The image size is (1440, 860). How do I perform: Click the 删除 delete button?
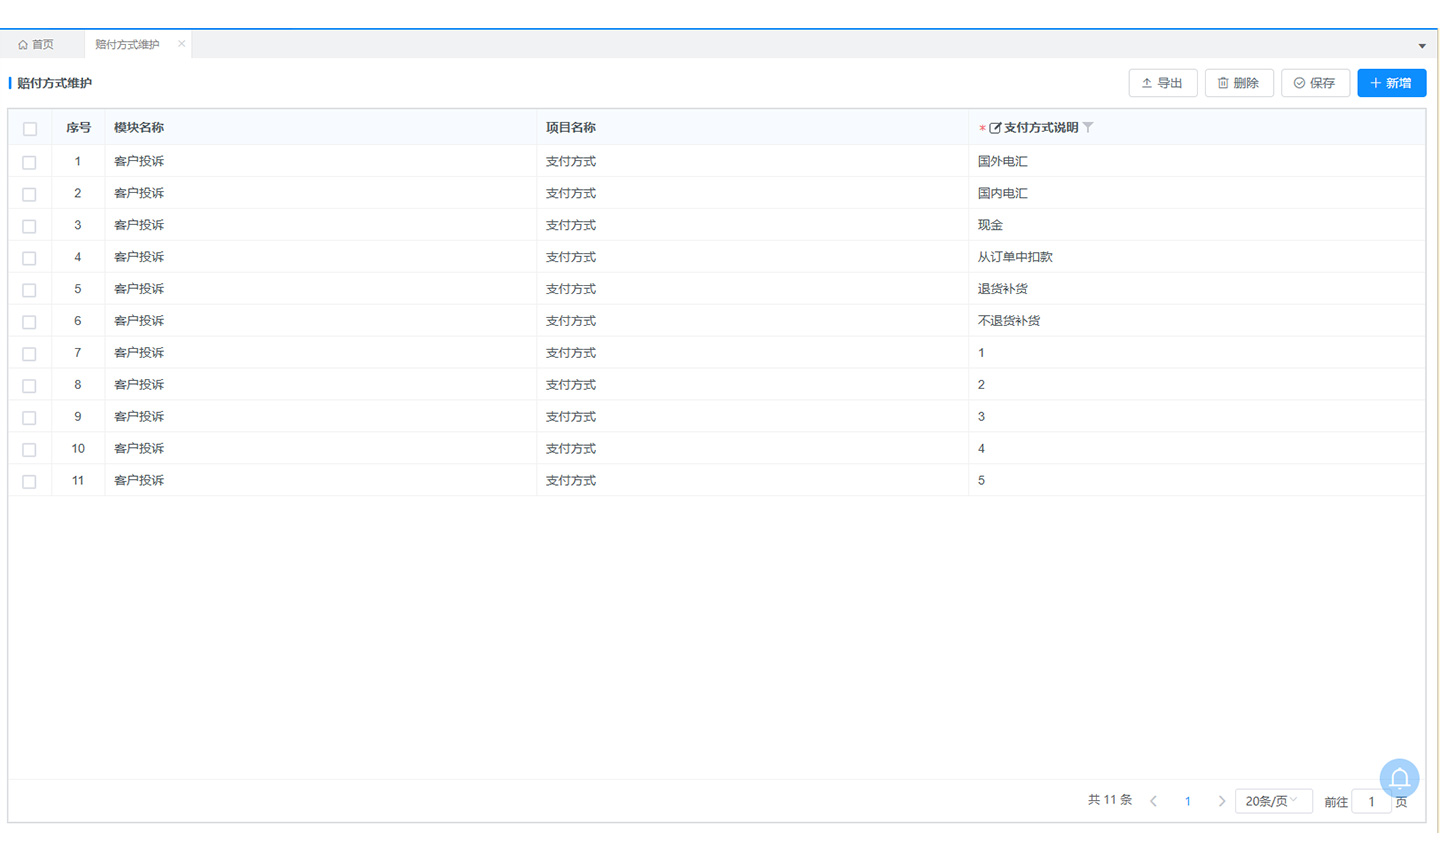[1238, 83]
